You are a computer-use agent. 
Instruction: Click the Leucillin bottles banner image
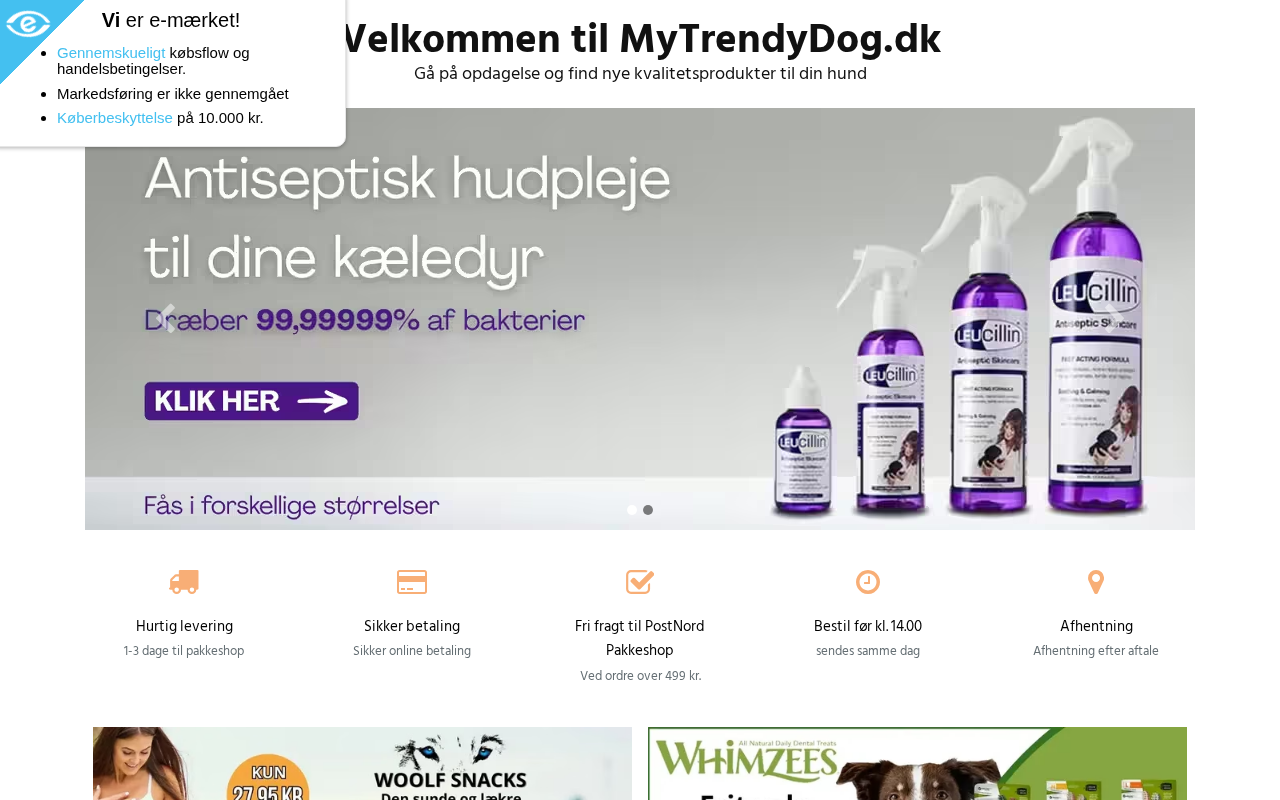click(640, 319)
